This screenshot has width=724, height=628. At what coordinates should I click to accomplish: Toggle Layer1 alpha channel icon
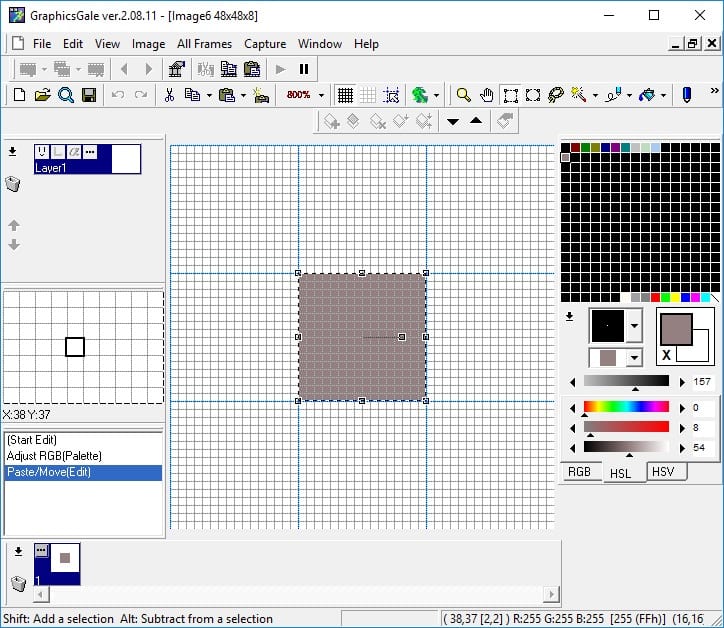point(74,151)
